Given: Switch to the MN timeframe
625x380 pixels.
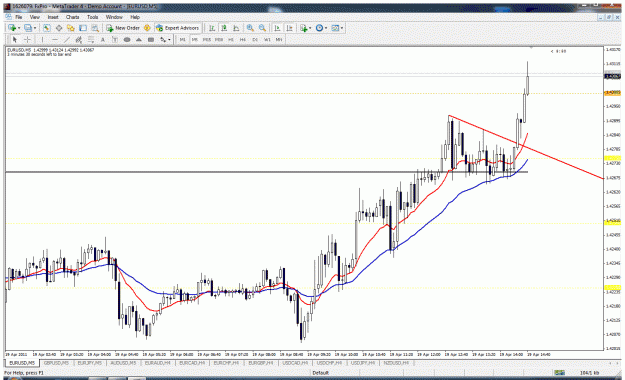Looking at the screenshot, I should tap(279, 39).
